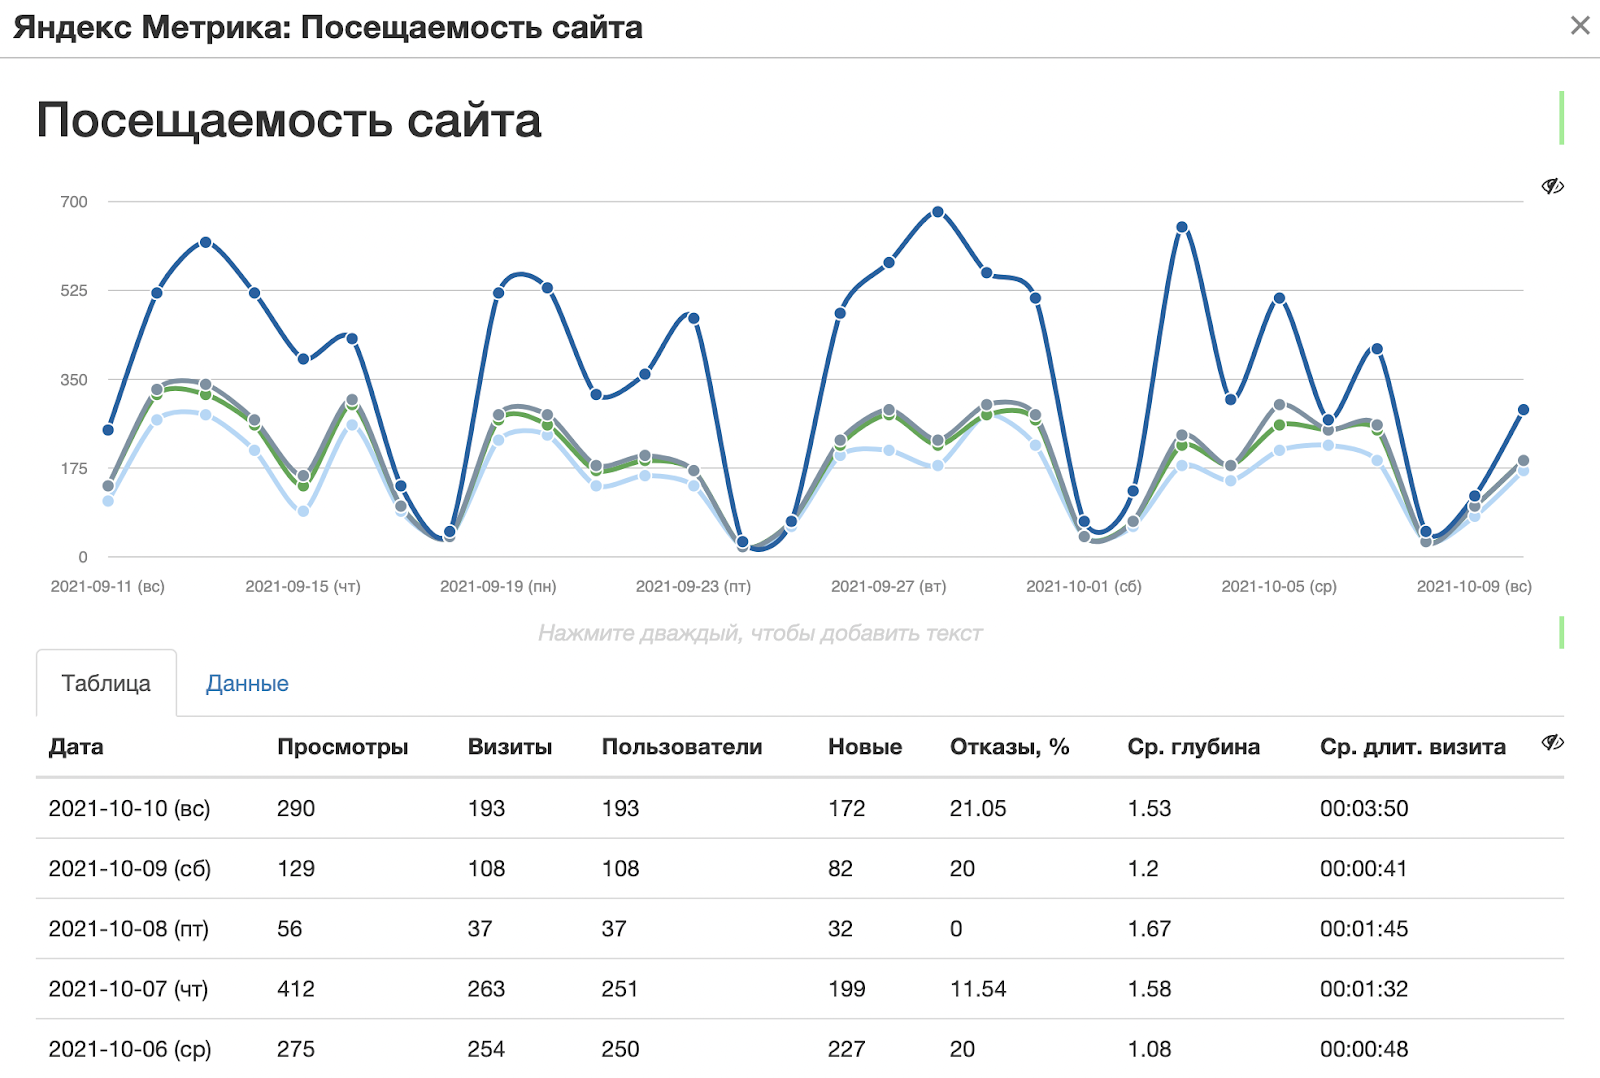Click the heading 'Посещаемость сайта'
This screenshot has width=1600, height=1078.
coord(289,120)
